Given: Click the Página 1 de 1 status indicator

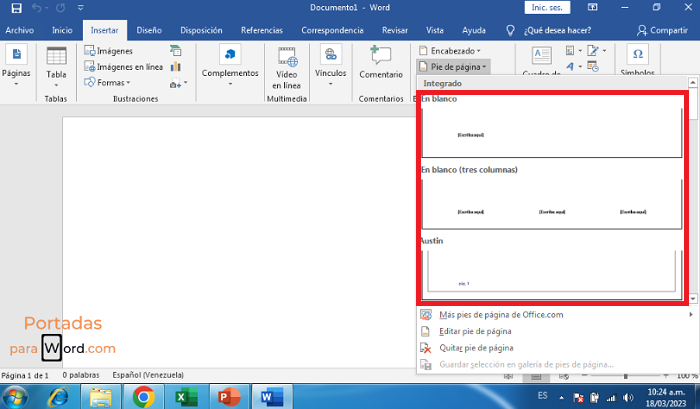Looking at the screenshot, I should point(25,375).
